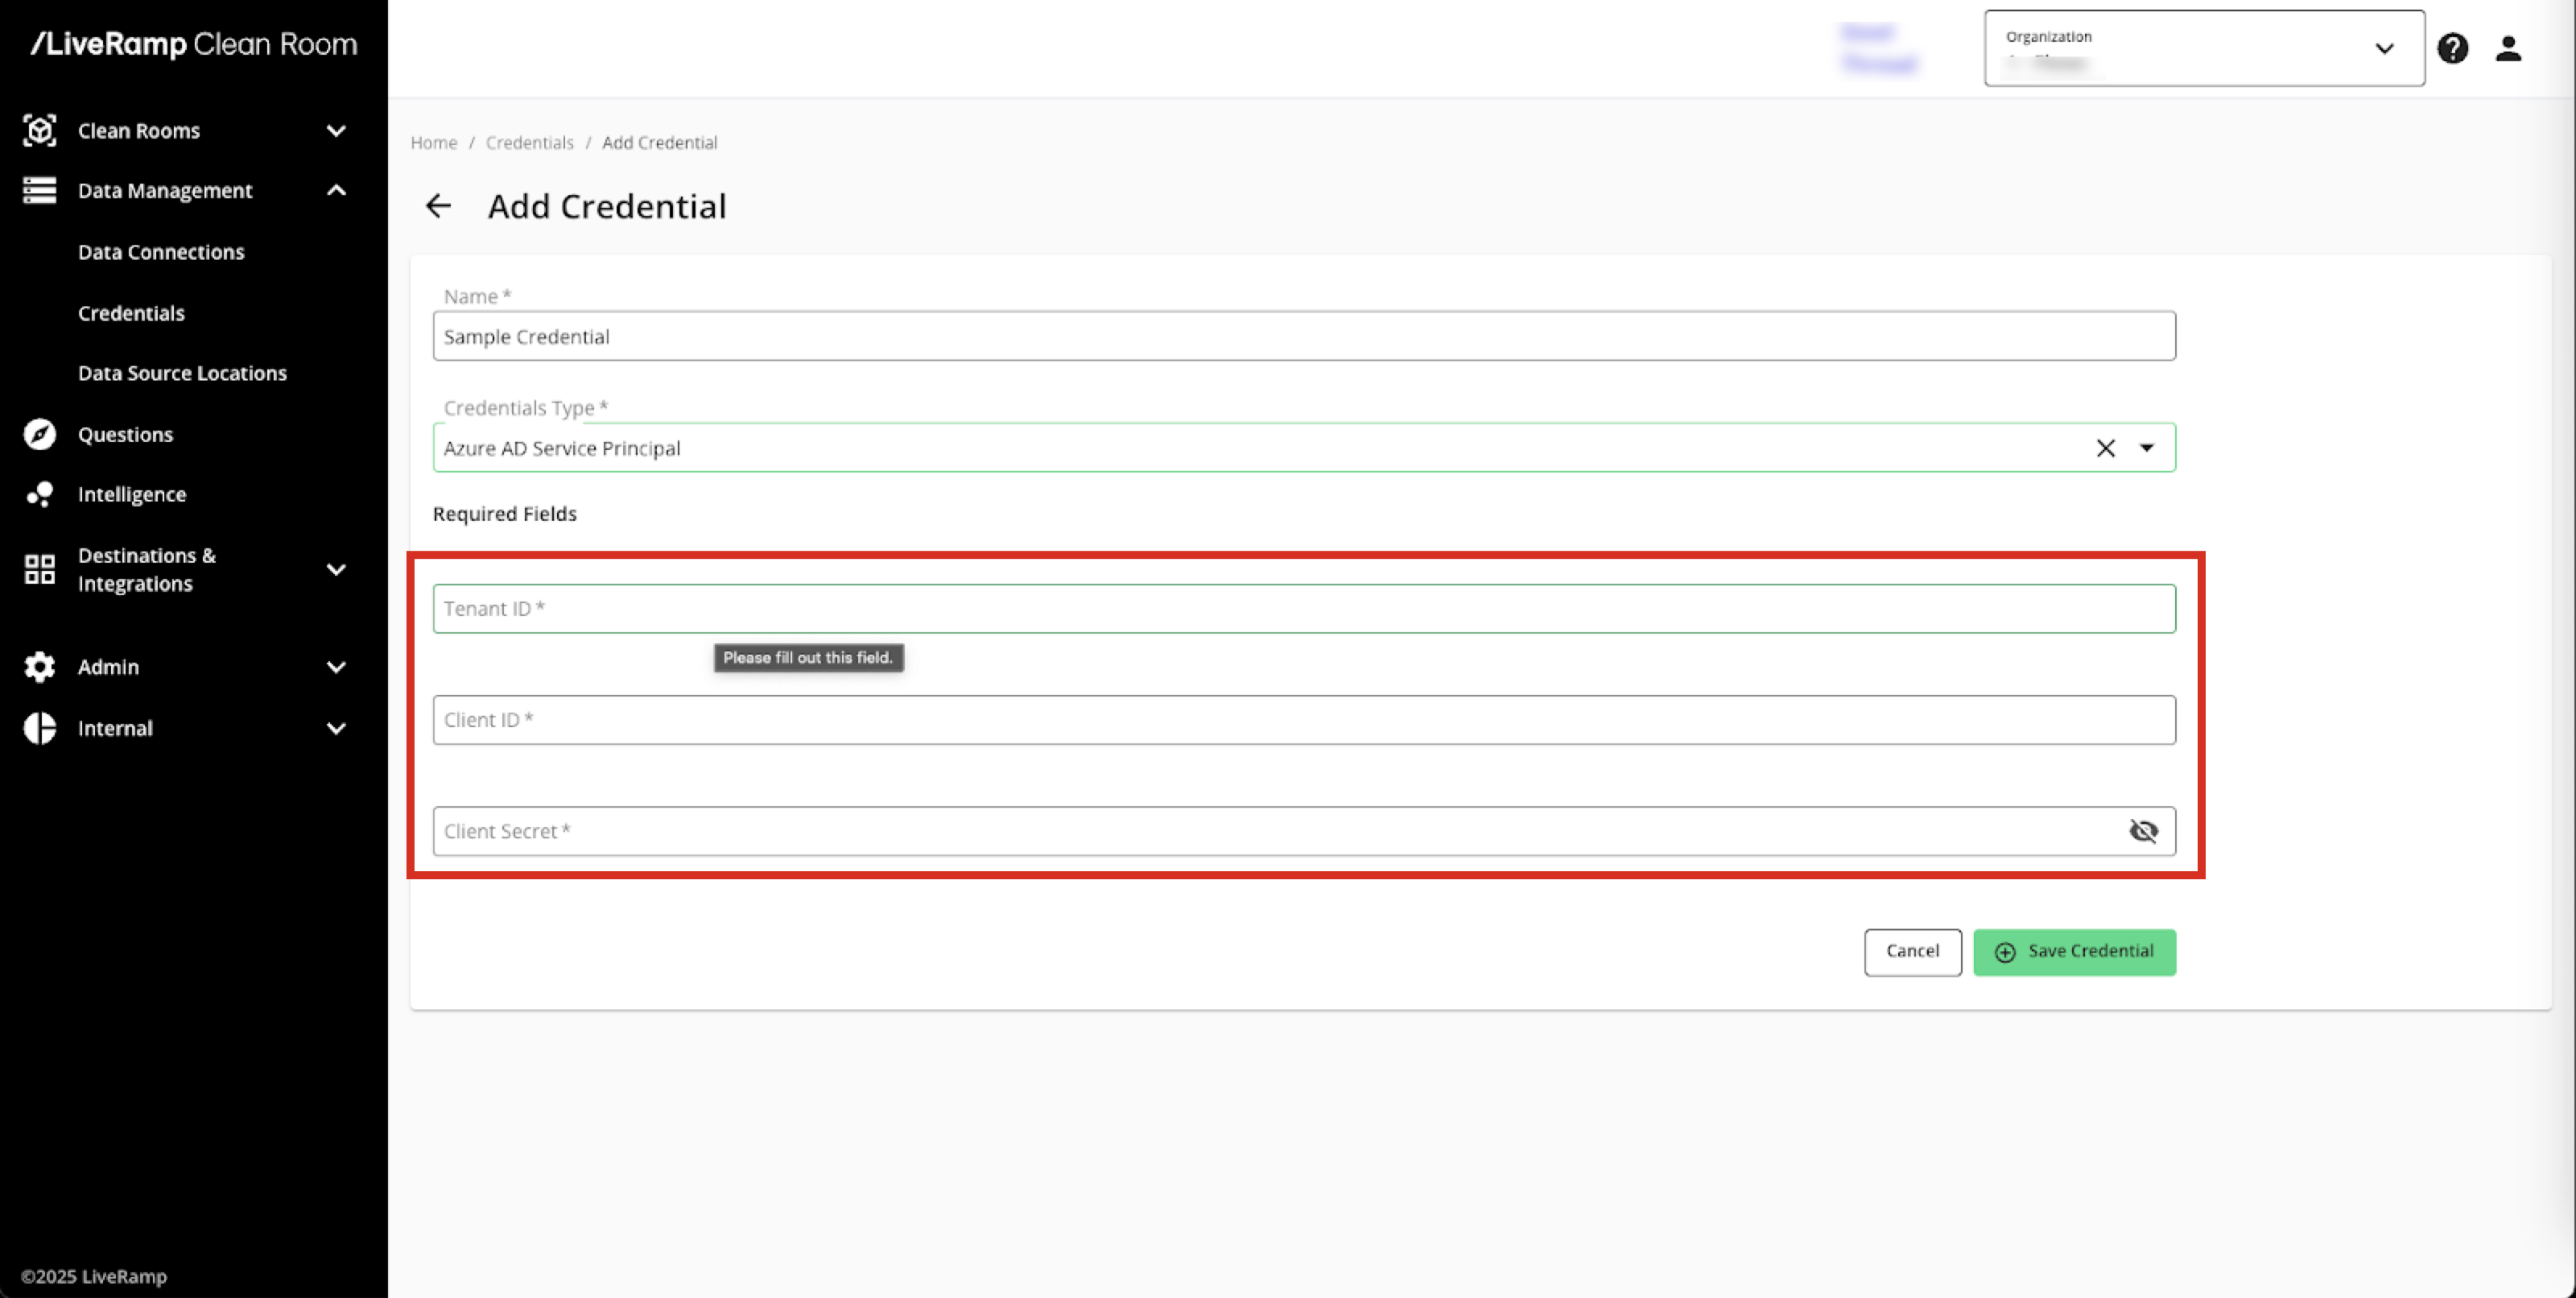Image resolution: width=2576 pixels, height=1298 pixels.
Task: Clear the Credentials Type selection
Action: coord(2105,448)
